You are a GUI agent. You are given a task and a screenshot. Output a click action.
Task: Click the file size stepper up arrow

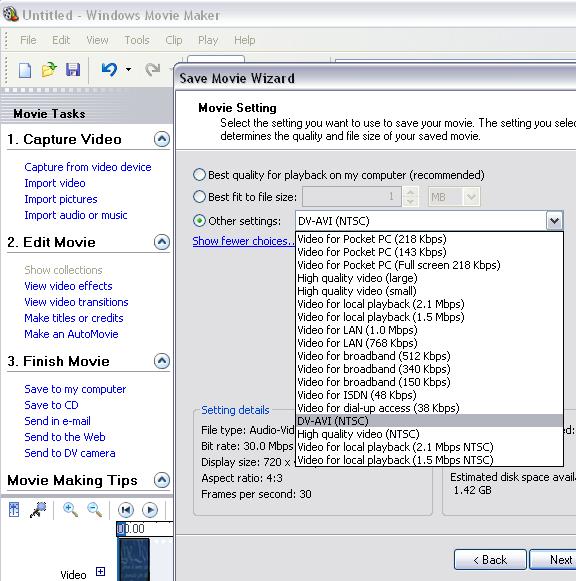tap(410, 192)
